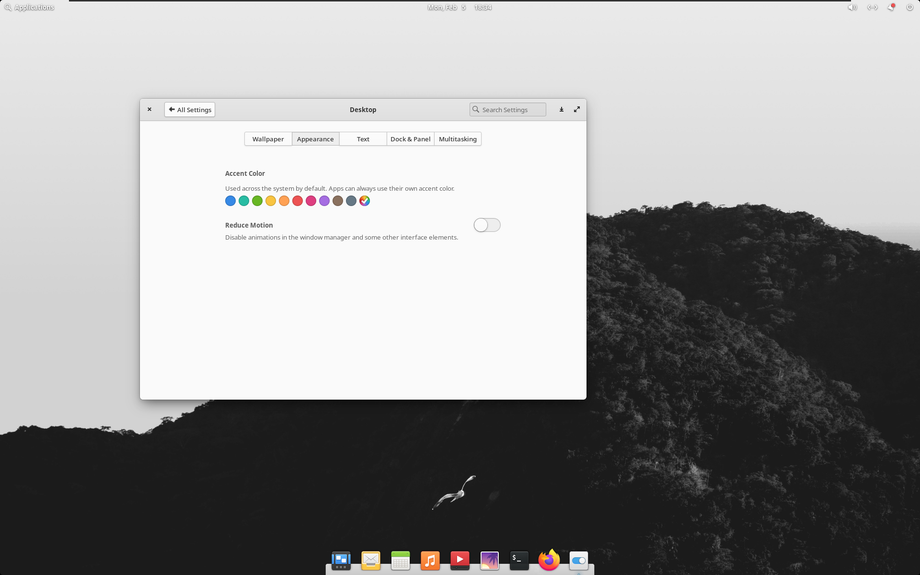
Task: Launch the Music app from the dock
Action: (x=430, y=560)
